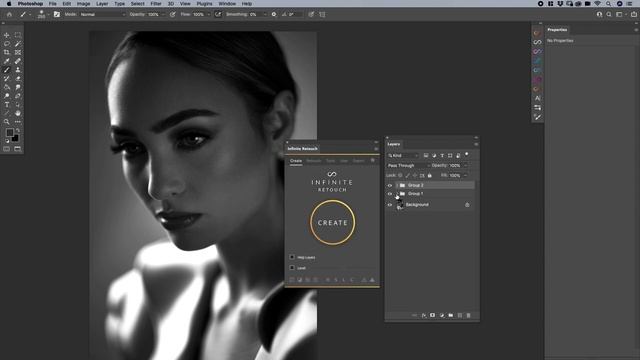This screenshot has width=640, height=360.
Task: Click the Home icon in options bar
Action: click(x=9, y=14)
